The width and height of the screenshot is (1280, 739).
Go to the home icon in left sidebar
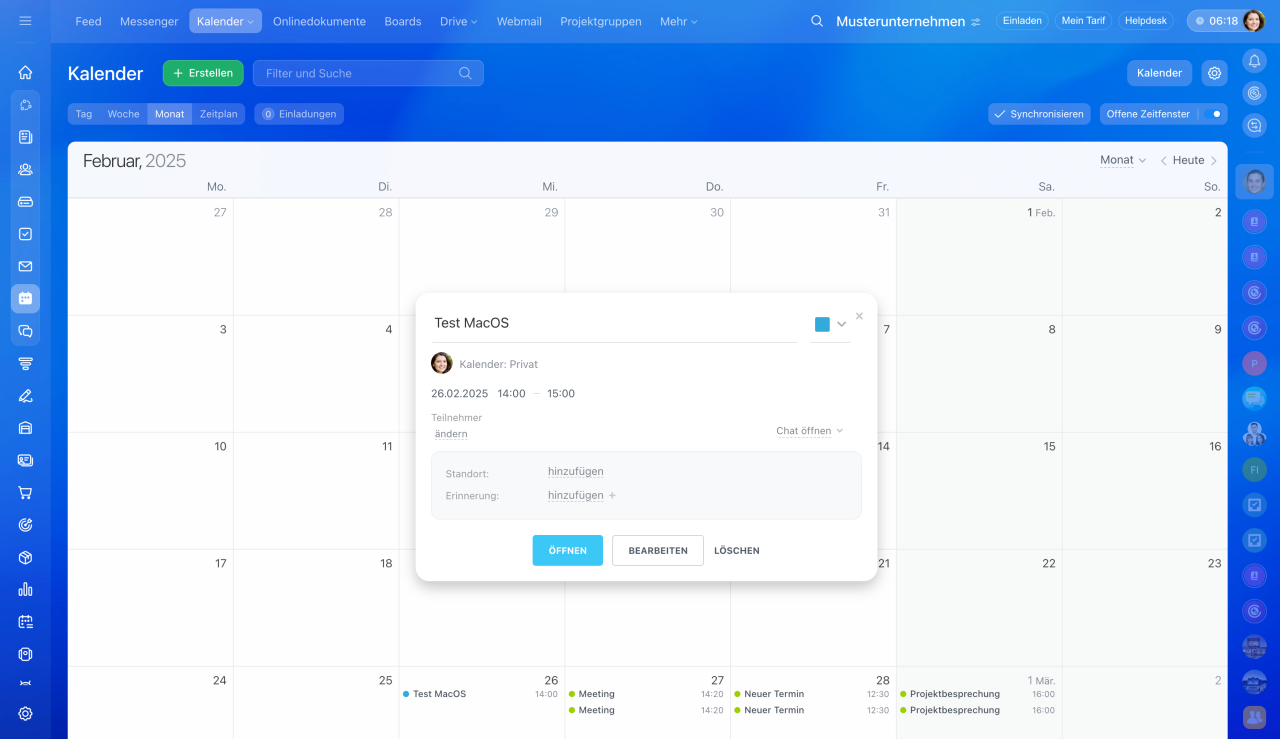coord(25,72)
